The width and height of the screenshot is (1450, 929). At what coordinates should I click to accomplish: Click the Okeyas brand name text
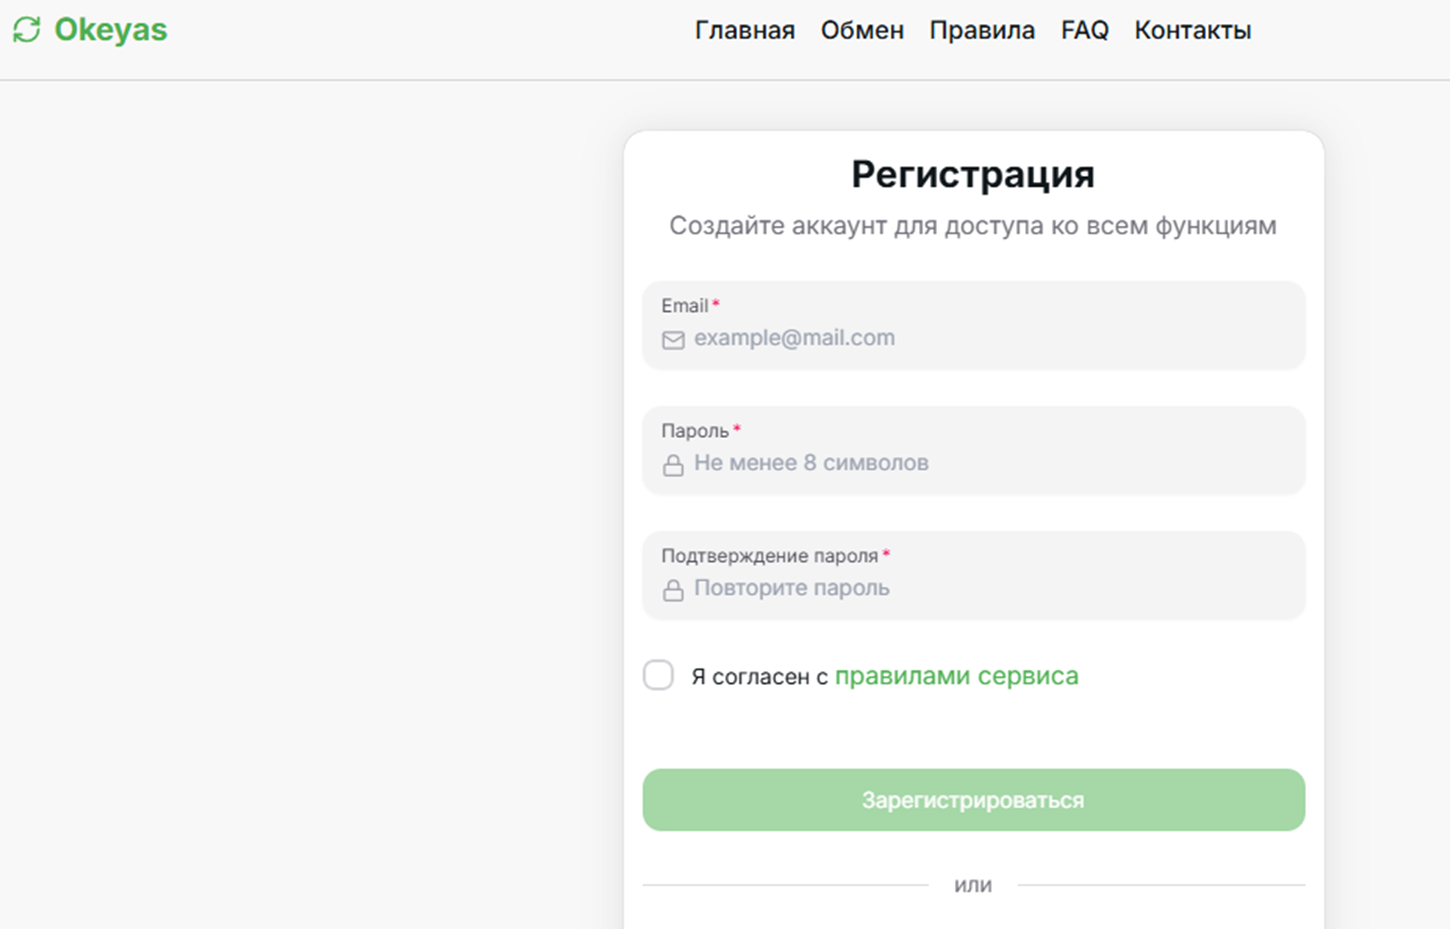(111, 30)
